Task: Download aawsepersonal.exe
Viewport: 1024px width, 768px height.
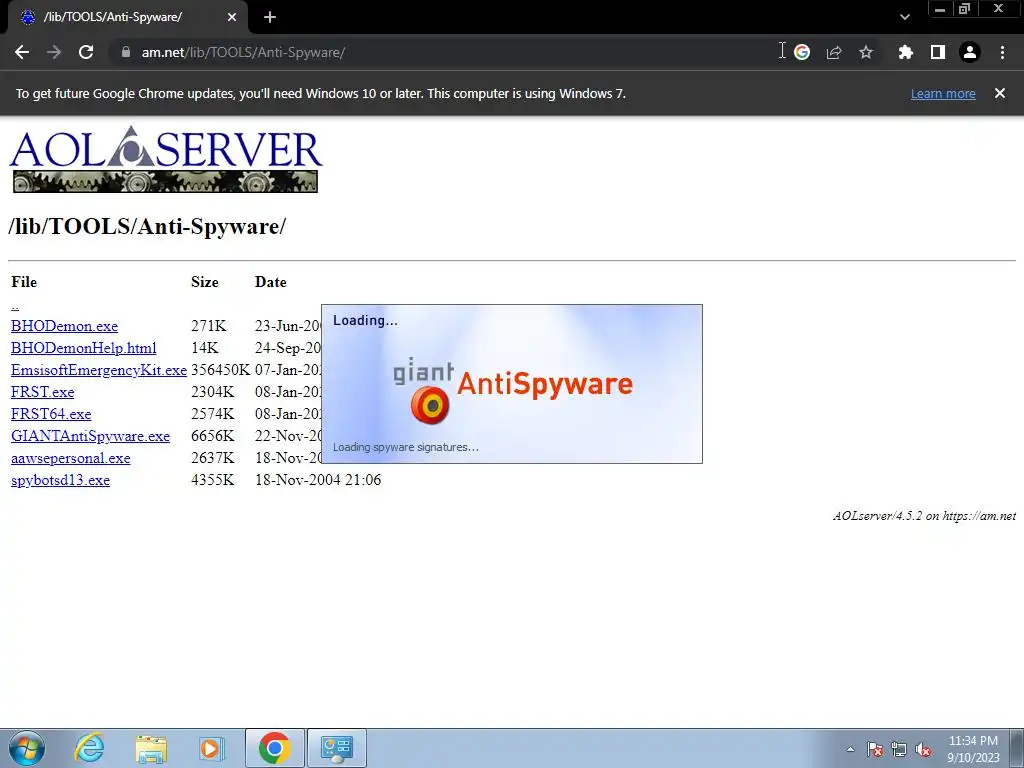Action: pos(71,458)
